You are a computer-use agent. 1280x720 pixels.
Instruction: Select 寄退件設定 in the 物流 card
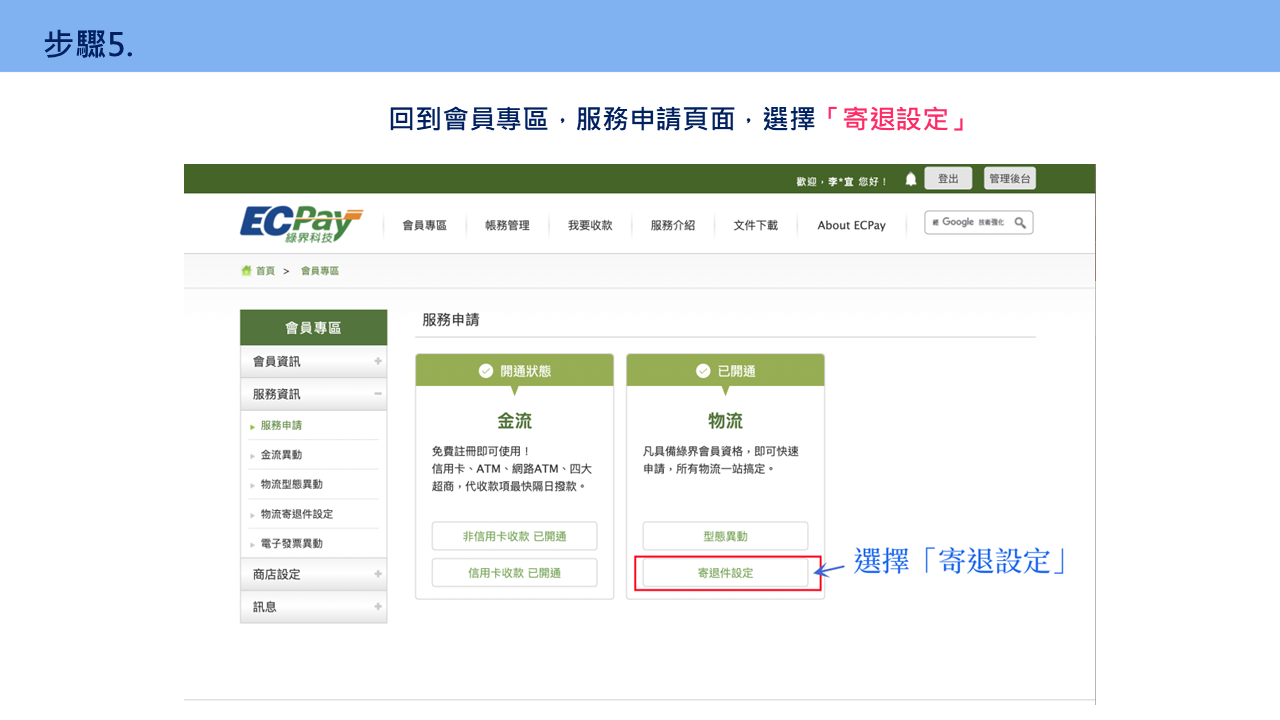pos(726,571)
